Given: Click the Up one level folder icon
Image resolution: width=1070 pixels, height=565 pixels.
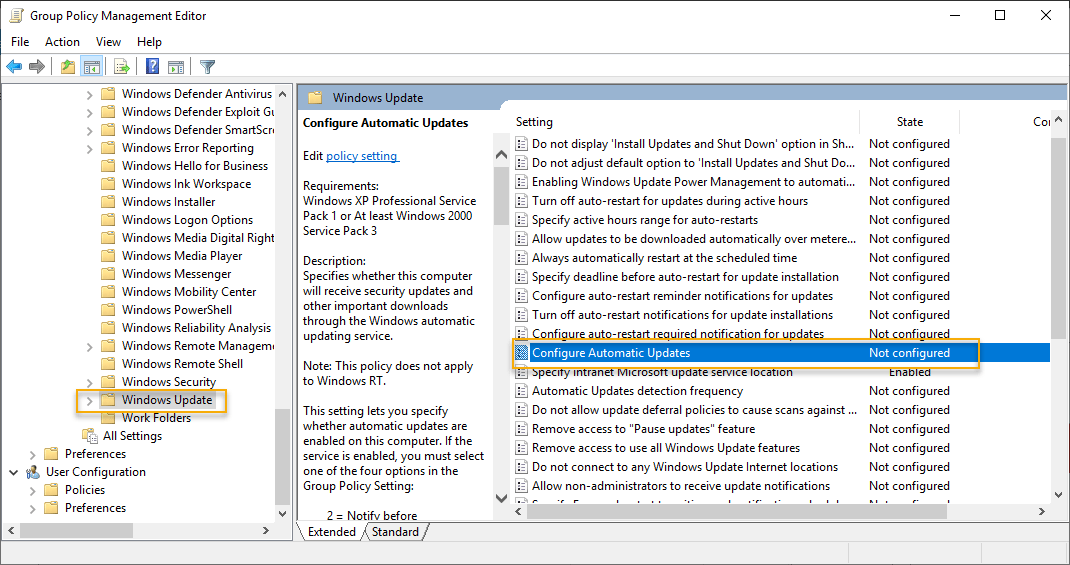Looking at the screenshot, I should [68, 66].
